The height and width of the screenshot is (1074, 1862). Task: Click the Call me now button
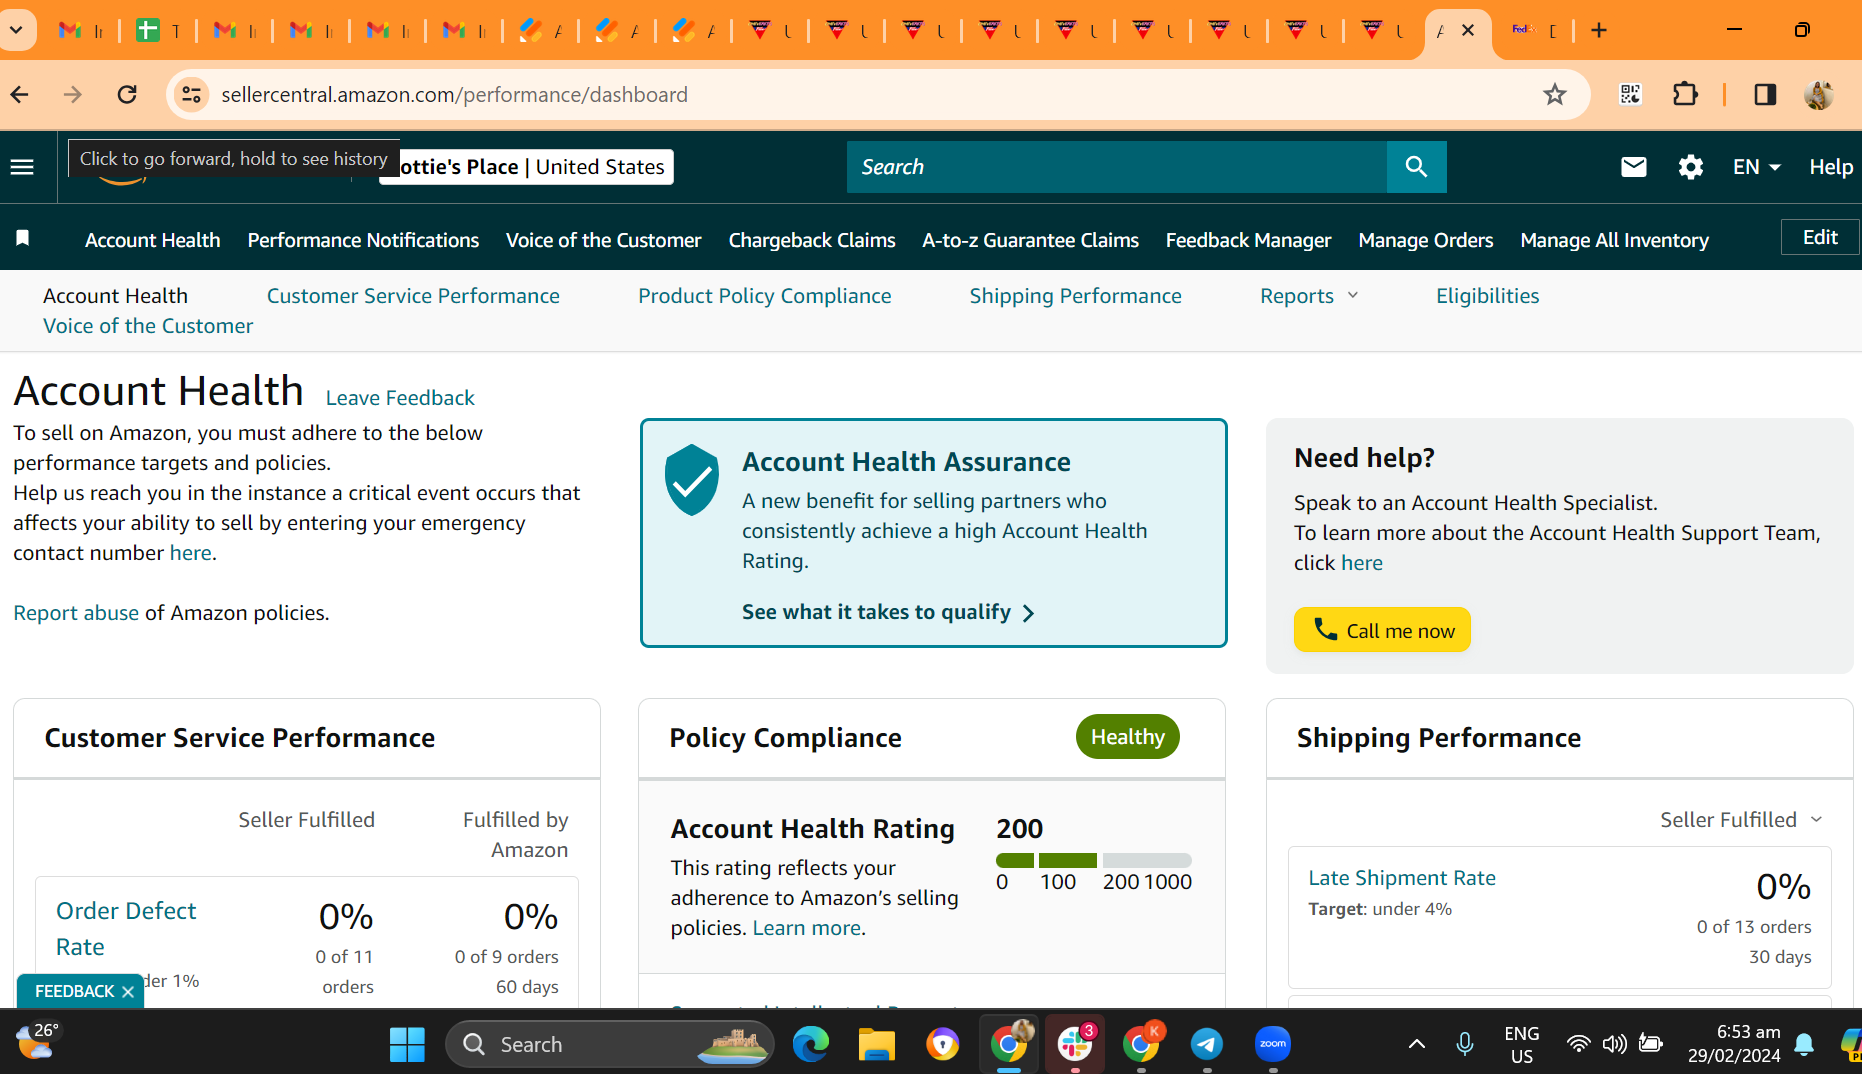(1382, 630)
